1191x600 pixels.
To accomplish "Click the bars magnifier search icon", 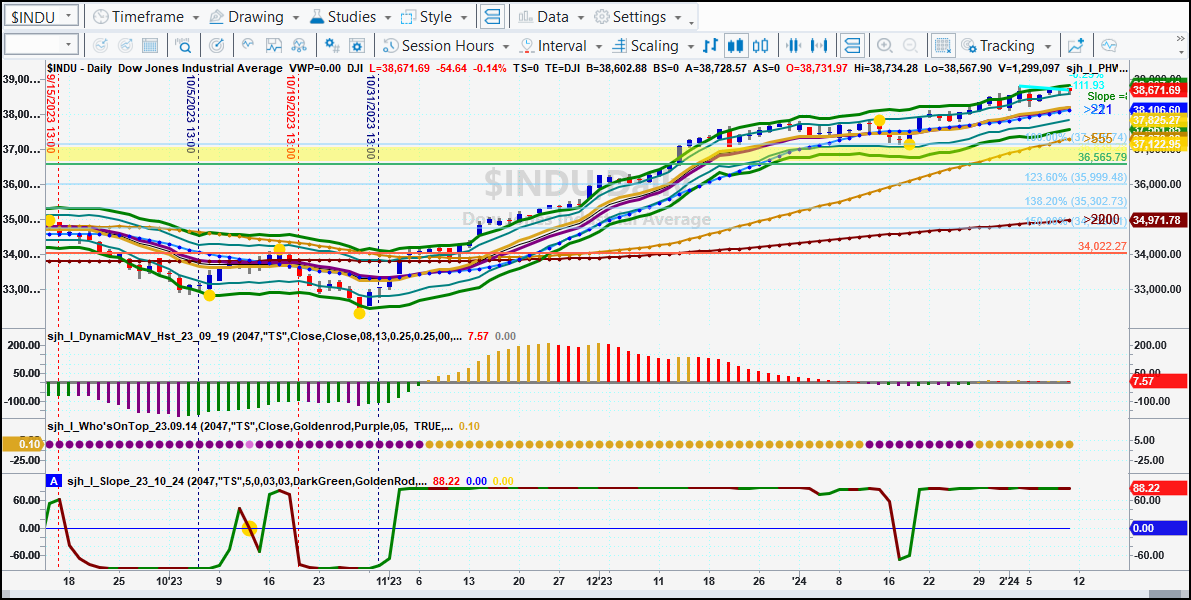I will 183,46.
